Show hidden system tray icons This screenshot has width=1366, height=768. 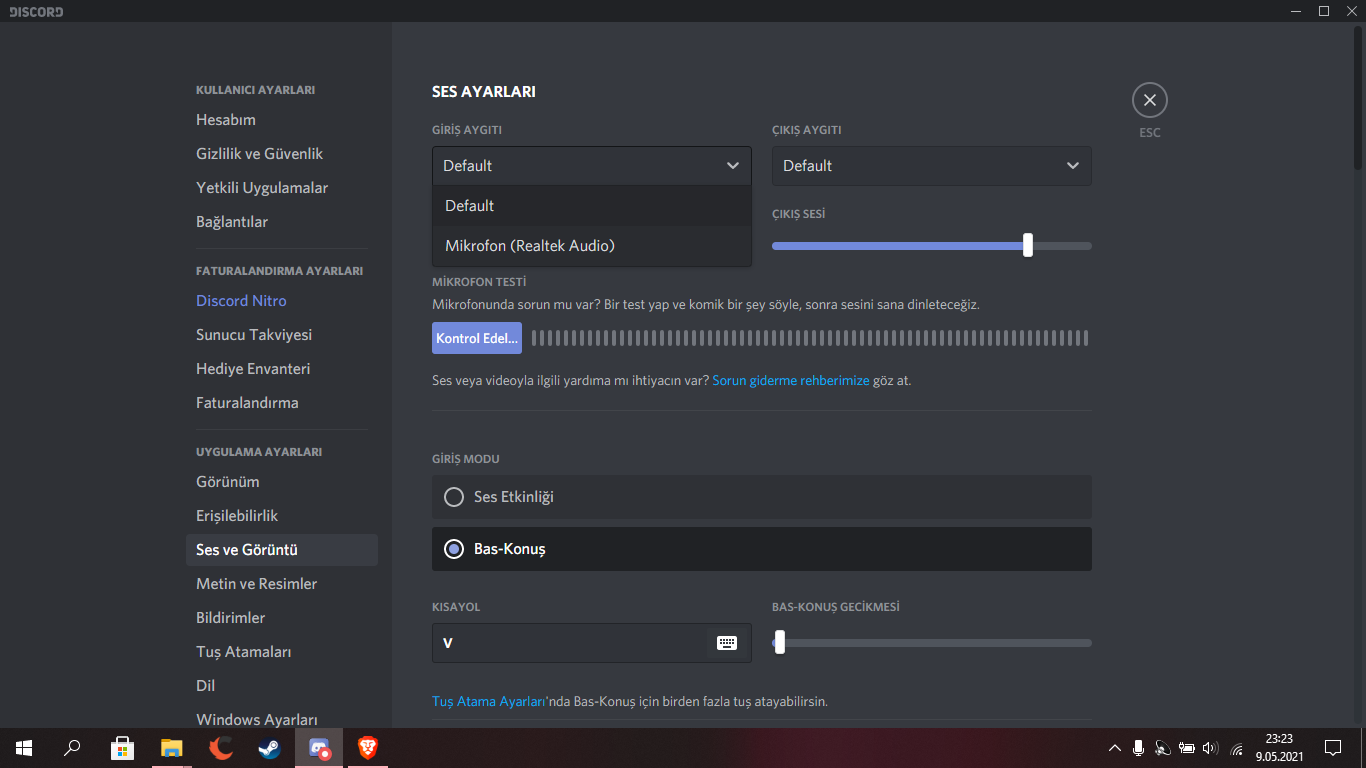click(1115, 748)
